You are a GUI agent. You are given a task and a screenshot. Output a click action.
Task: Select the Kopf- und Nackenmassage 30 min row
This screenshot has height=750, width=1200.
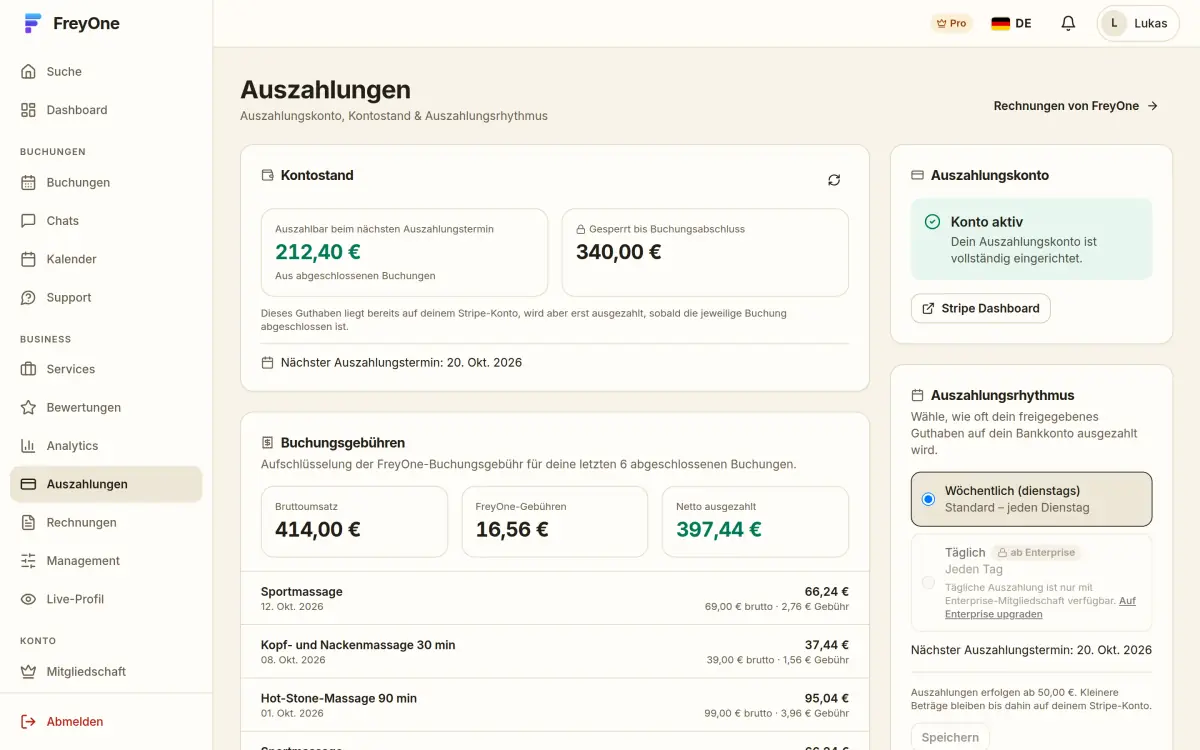[555, 652]
